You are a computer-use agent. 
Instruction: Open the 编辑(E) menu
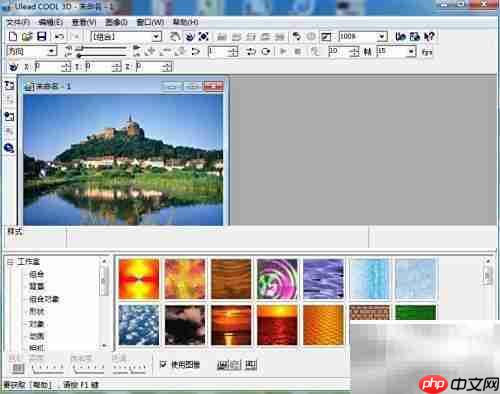coord(51,22)
